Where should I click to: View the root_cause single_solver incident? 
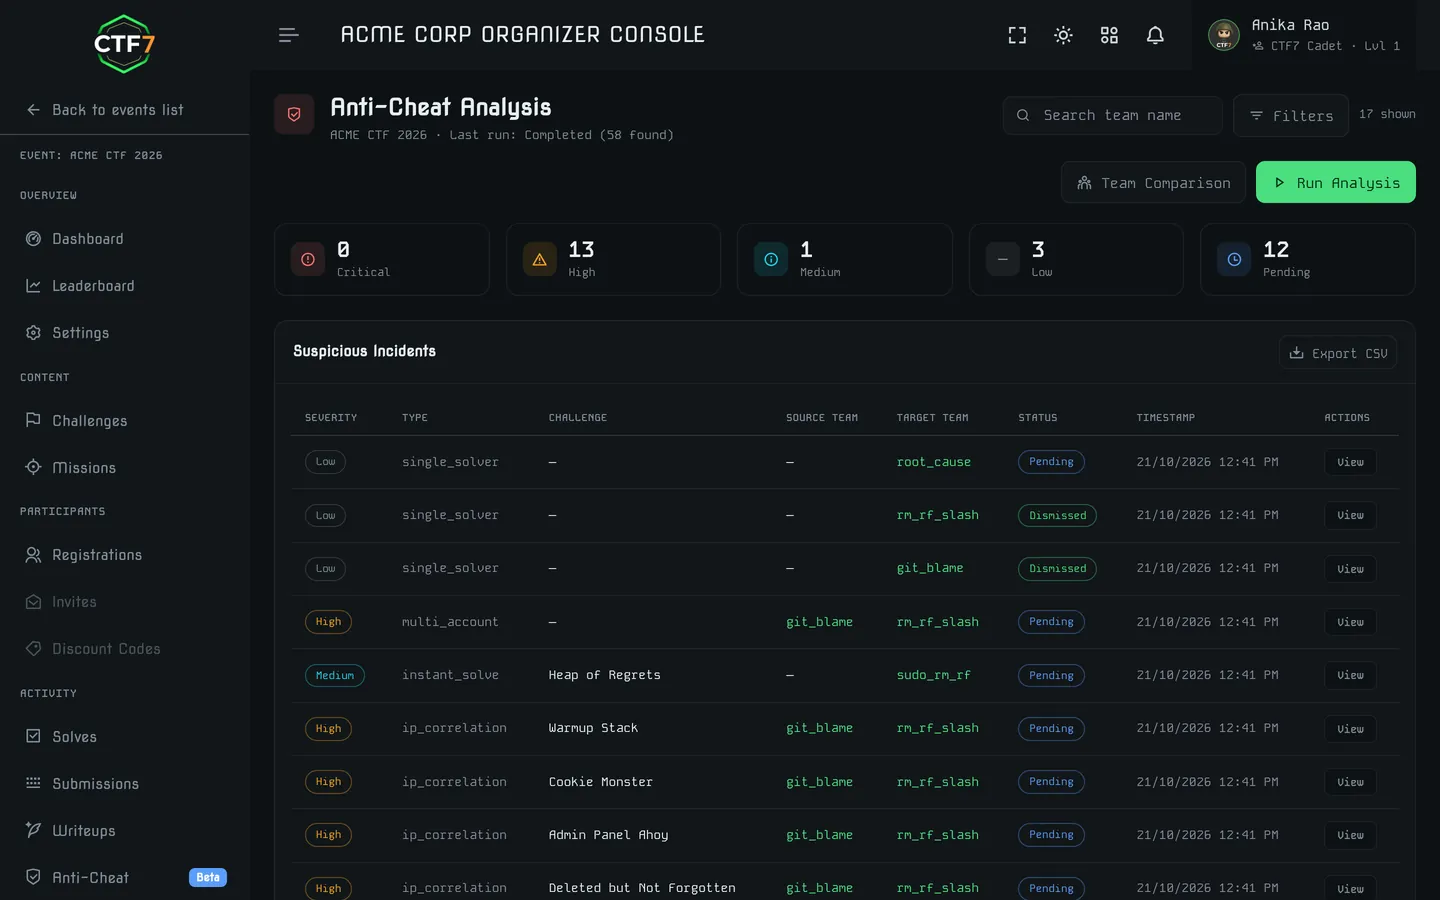point(1350,462)
